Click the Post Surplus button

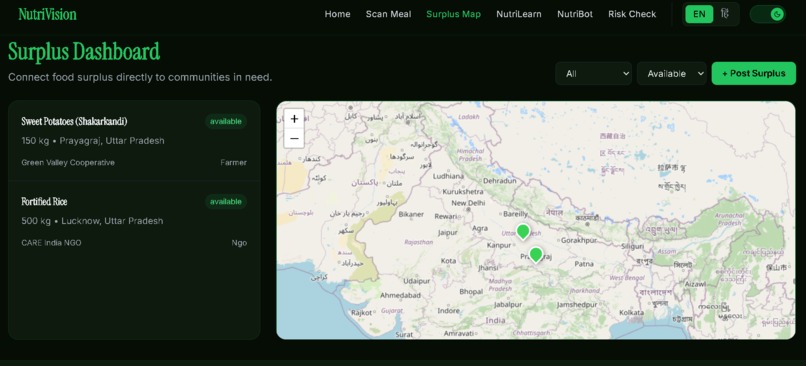coord(754,74)
